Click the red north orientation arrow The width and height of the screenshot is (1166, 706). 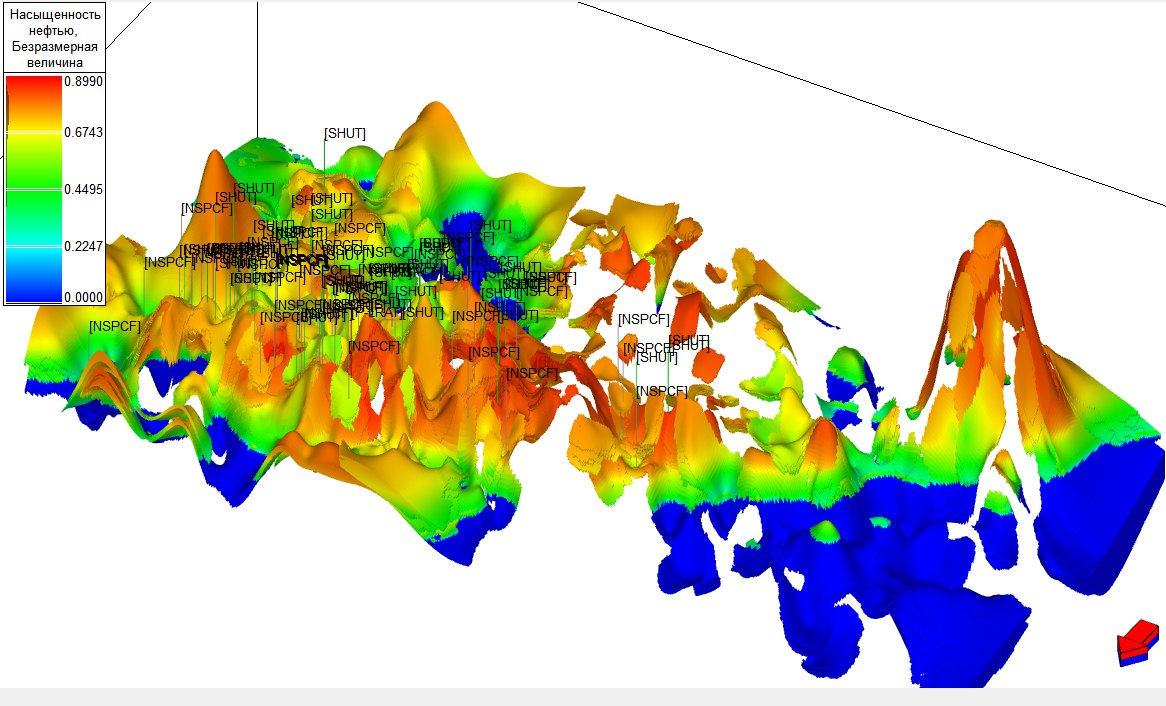tap(1137, 638)
